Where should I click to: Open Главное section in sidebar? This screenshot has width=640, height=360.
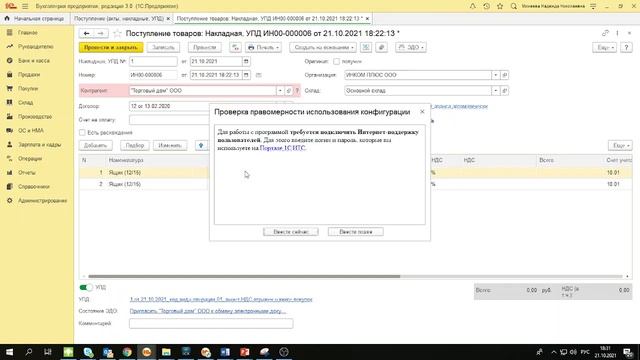click(27, 33)
